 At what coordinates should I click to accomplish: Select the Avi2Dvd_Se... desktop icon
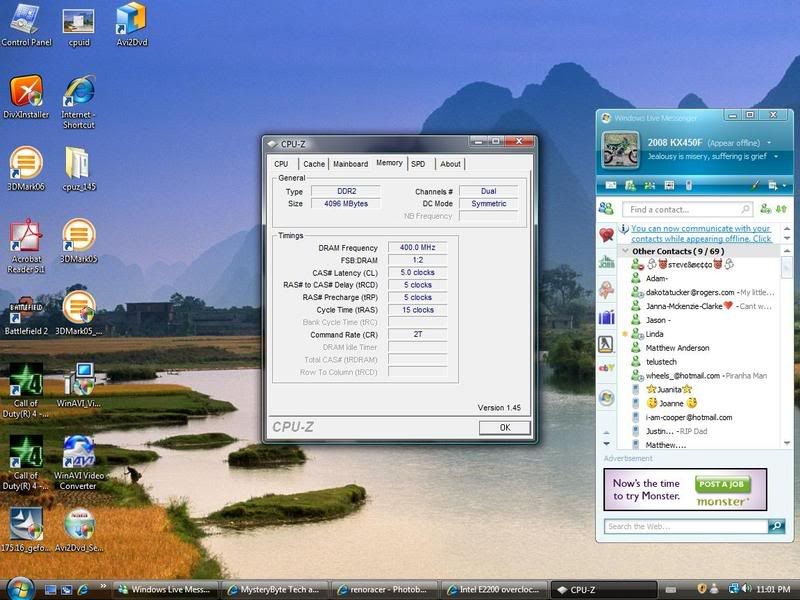[79, 531]
